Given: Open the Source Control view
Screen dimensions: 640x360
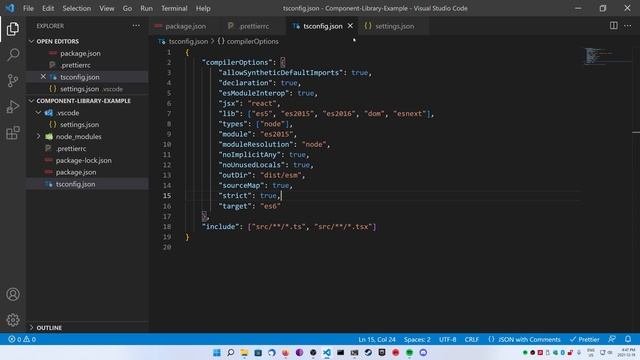Looking at the screenshot, I should pos(13,80).
